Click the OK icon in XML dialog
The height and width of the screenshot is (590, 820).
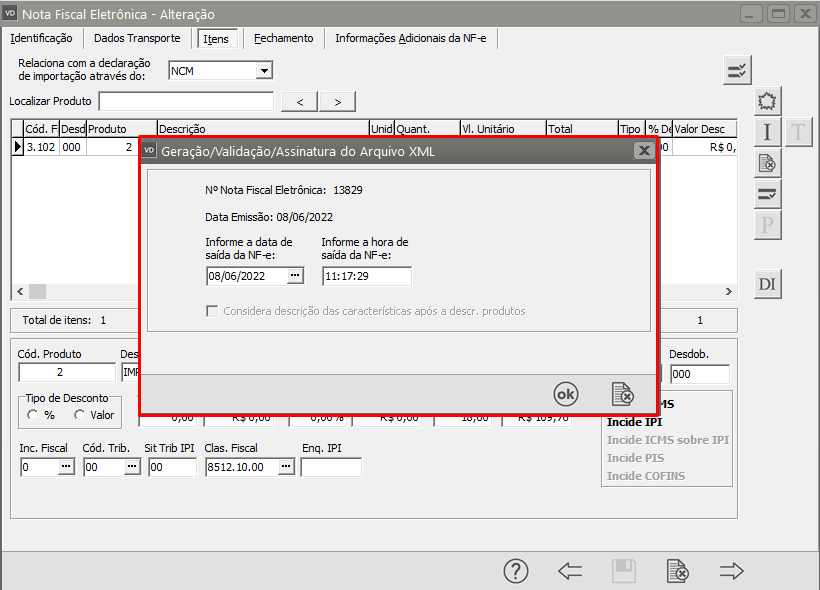[x=566, y=394]
